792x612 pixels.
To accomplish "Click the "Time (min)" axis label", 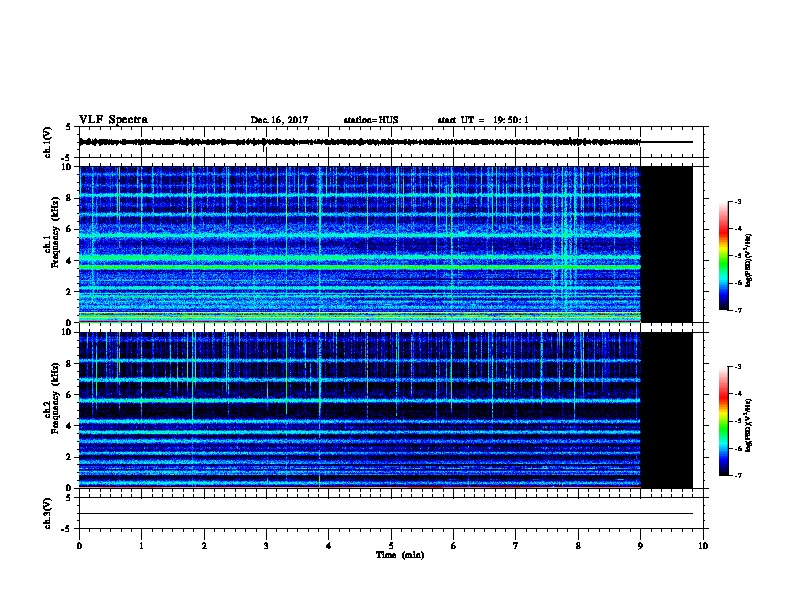I will pos(400,554).
